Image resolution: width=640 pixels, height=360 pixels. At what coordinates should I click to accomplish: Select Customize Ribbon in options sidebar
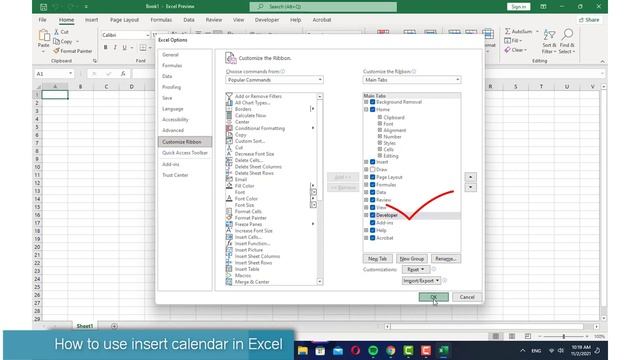[185, 142]
